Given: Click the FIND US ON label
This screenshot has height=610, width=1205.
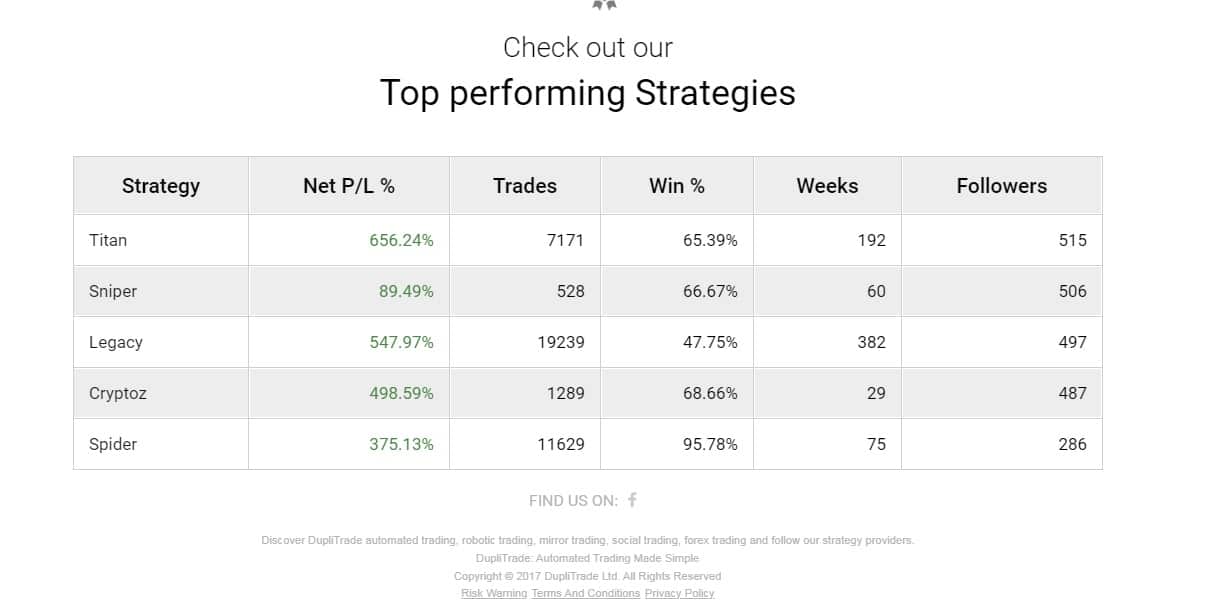Looking at the screenshot, I should [573, 501].
